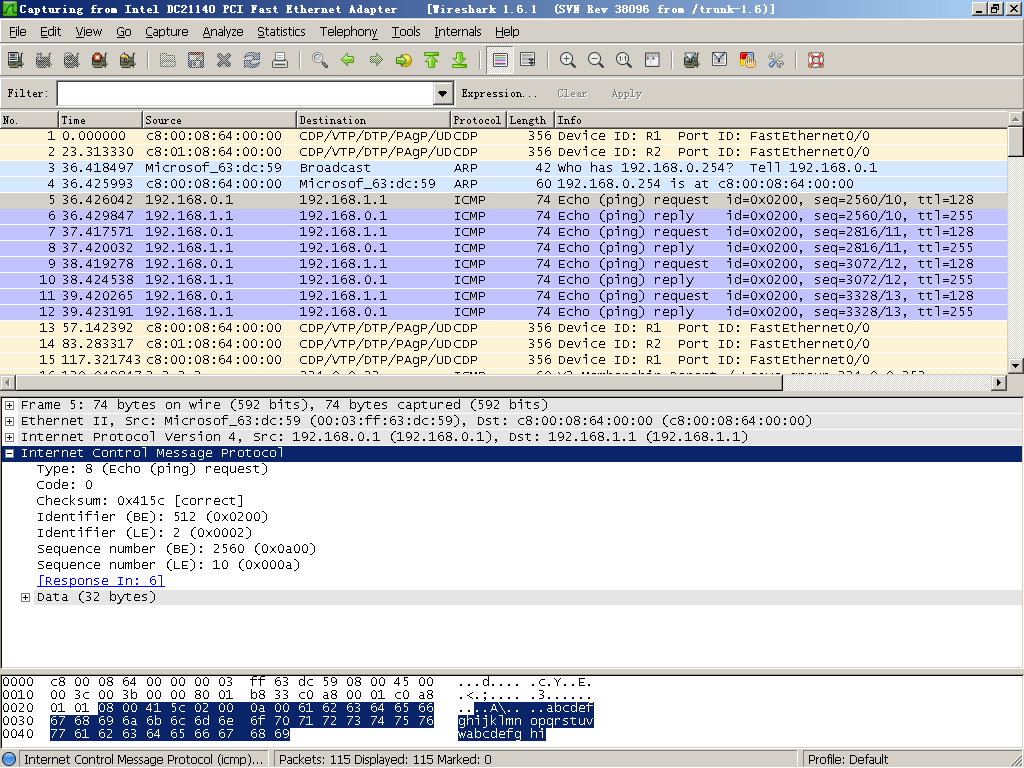1024x768 pixels.
Task: Sort packets by Protocol column header
Action: coord(478,120)
